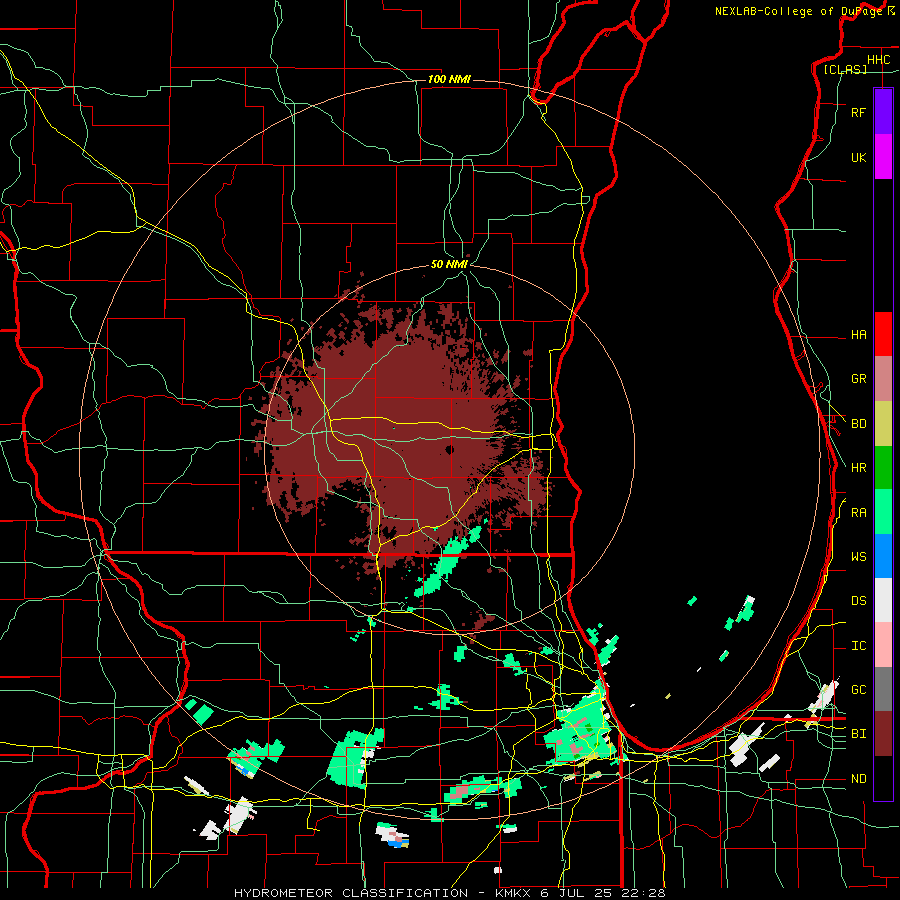Select the IC light pink legend swatch
900x900 pixels.
point(883,645)
